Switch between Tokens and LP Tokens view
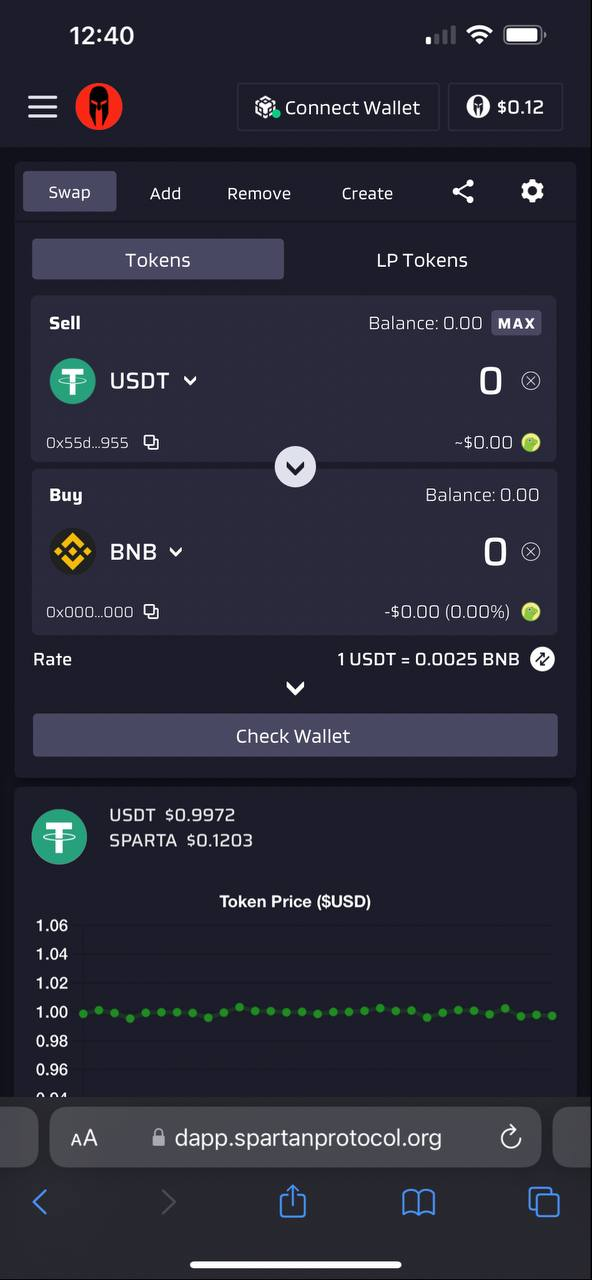This screenshot has width=592, height=1280. (422, 259)
